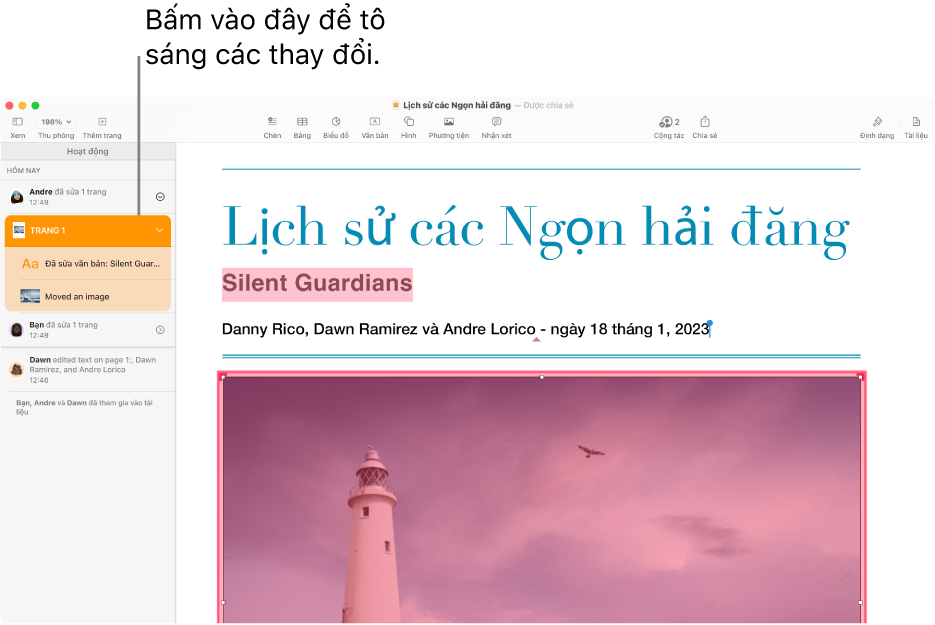Open the Cộng tác collaboration icon

668,122
